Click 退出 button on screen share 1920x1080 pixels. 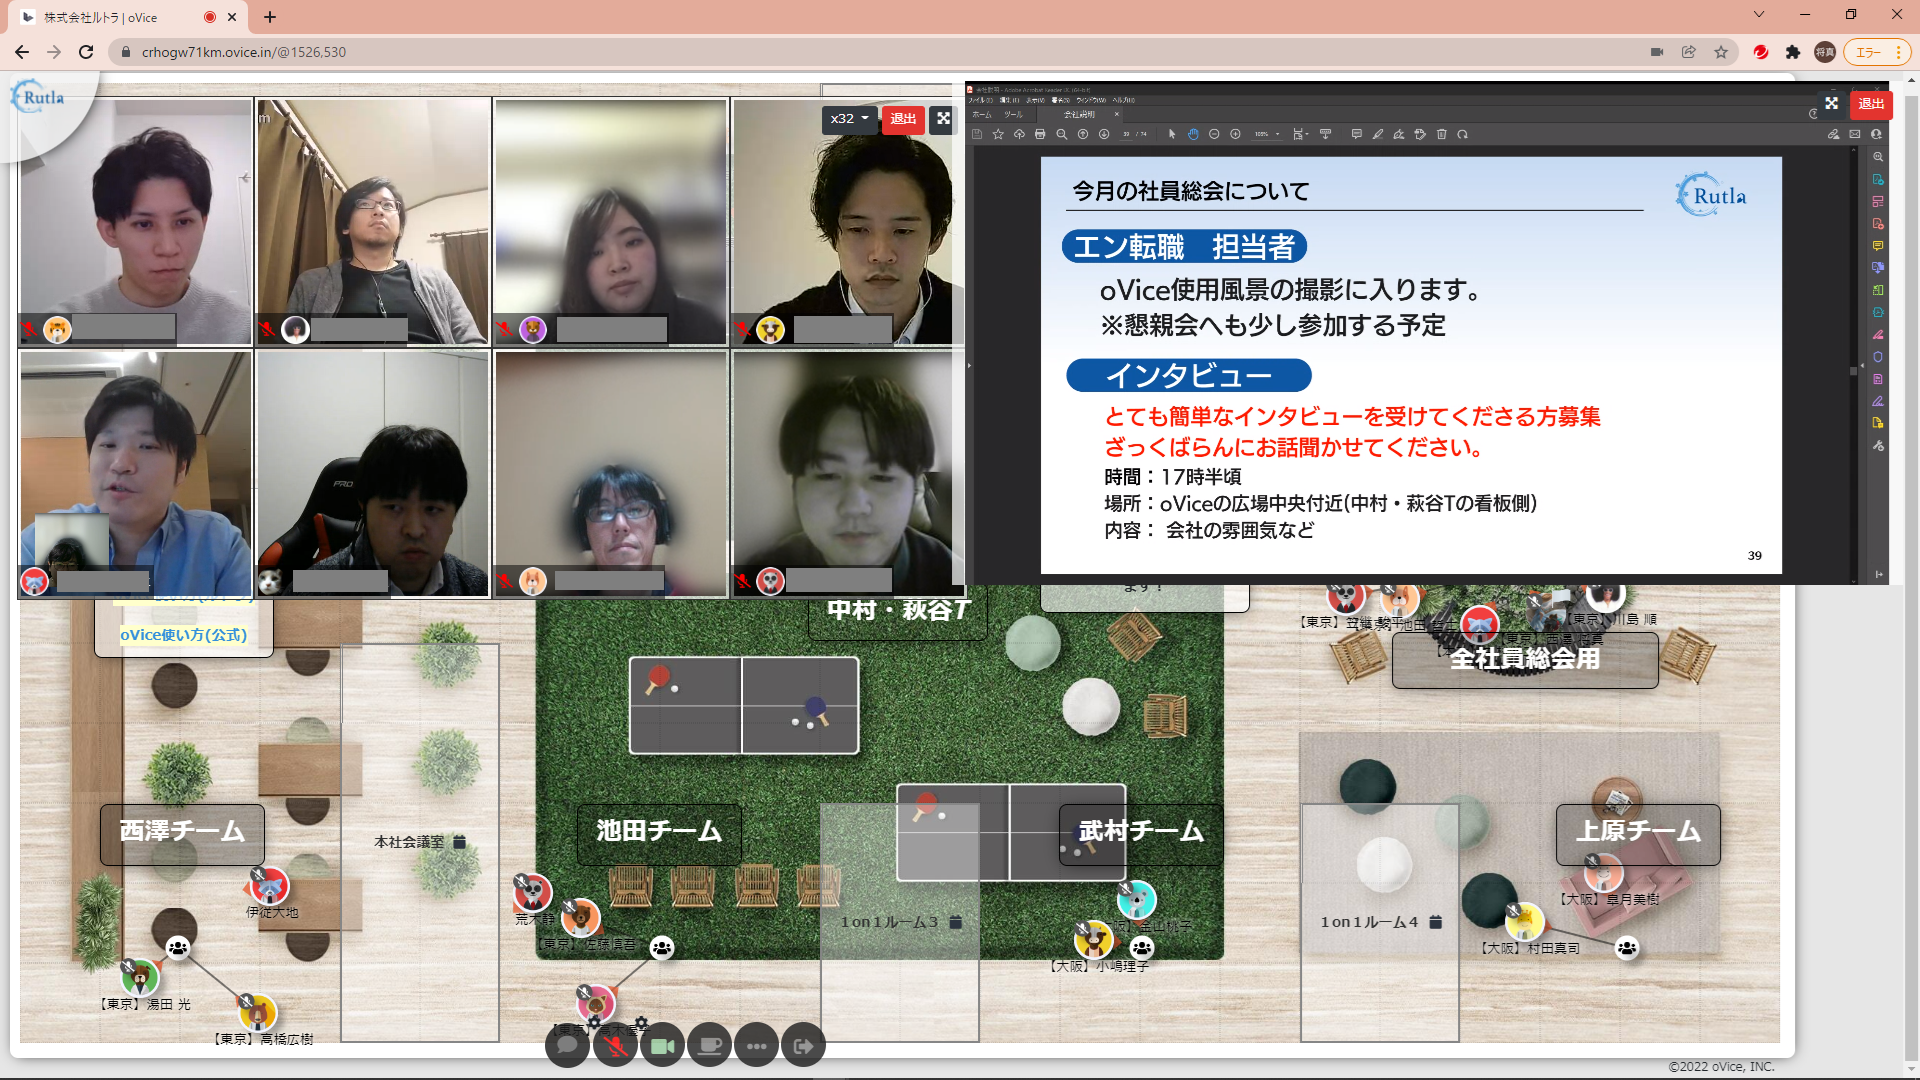point(1871,104)
